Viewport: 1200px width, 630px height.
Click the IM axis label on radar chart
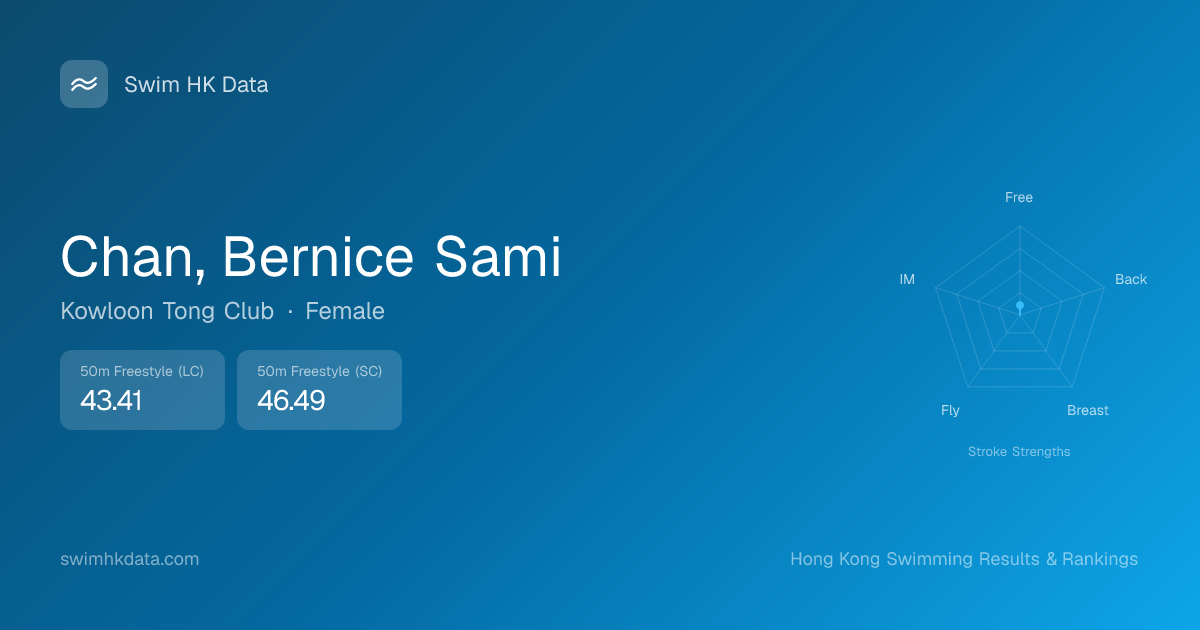click(907, 280)
